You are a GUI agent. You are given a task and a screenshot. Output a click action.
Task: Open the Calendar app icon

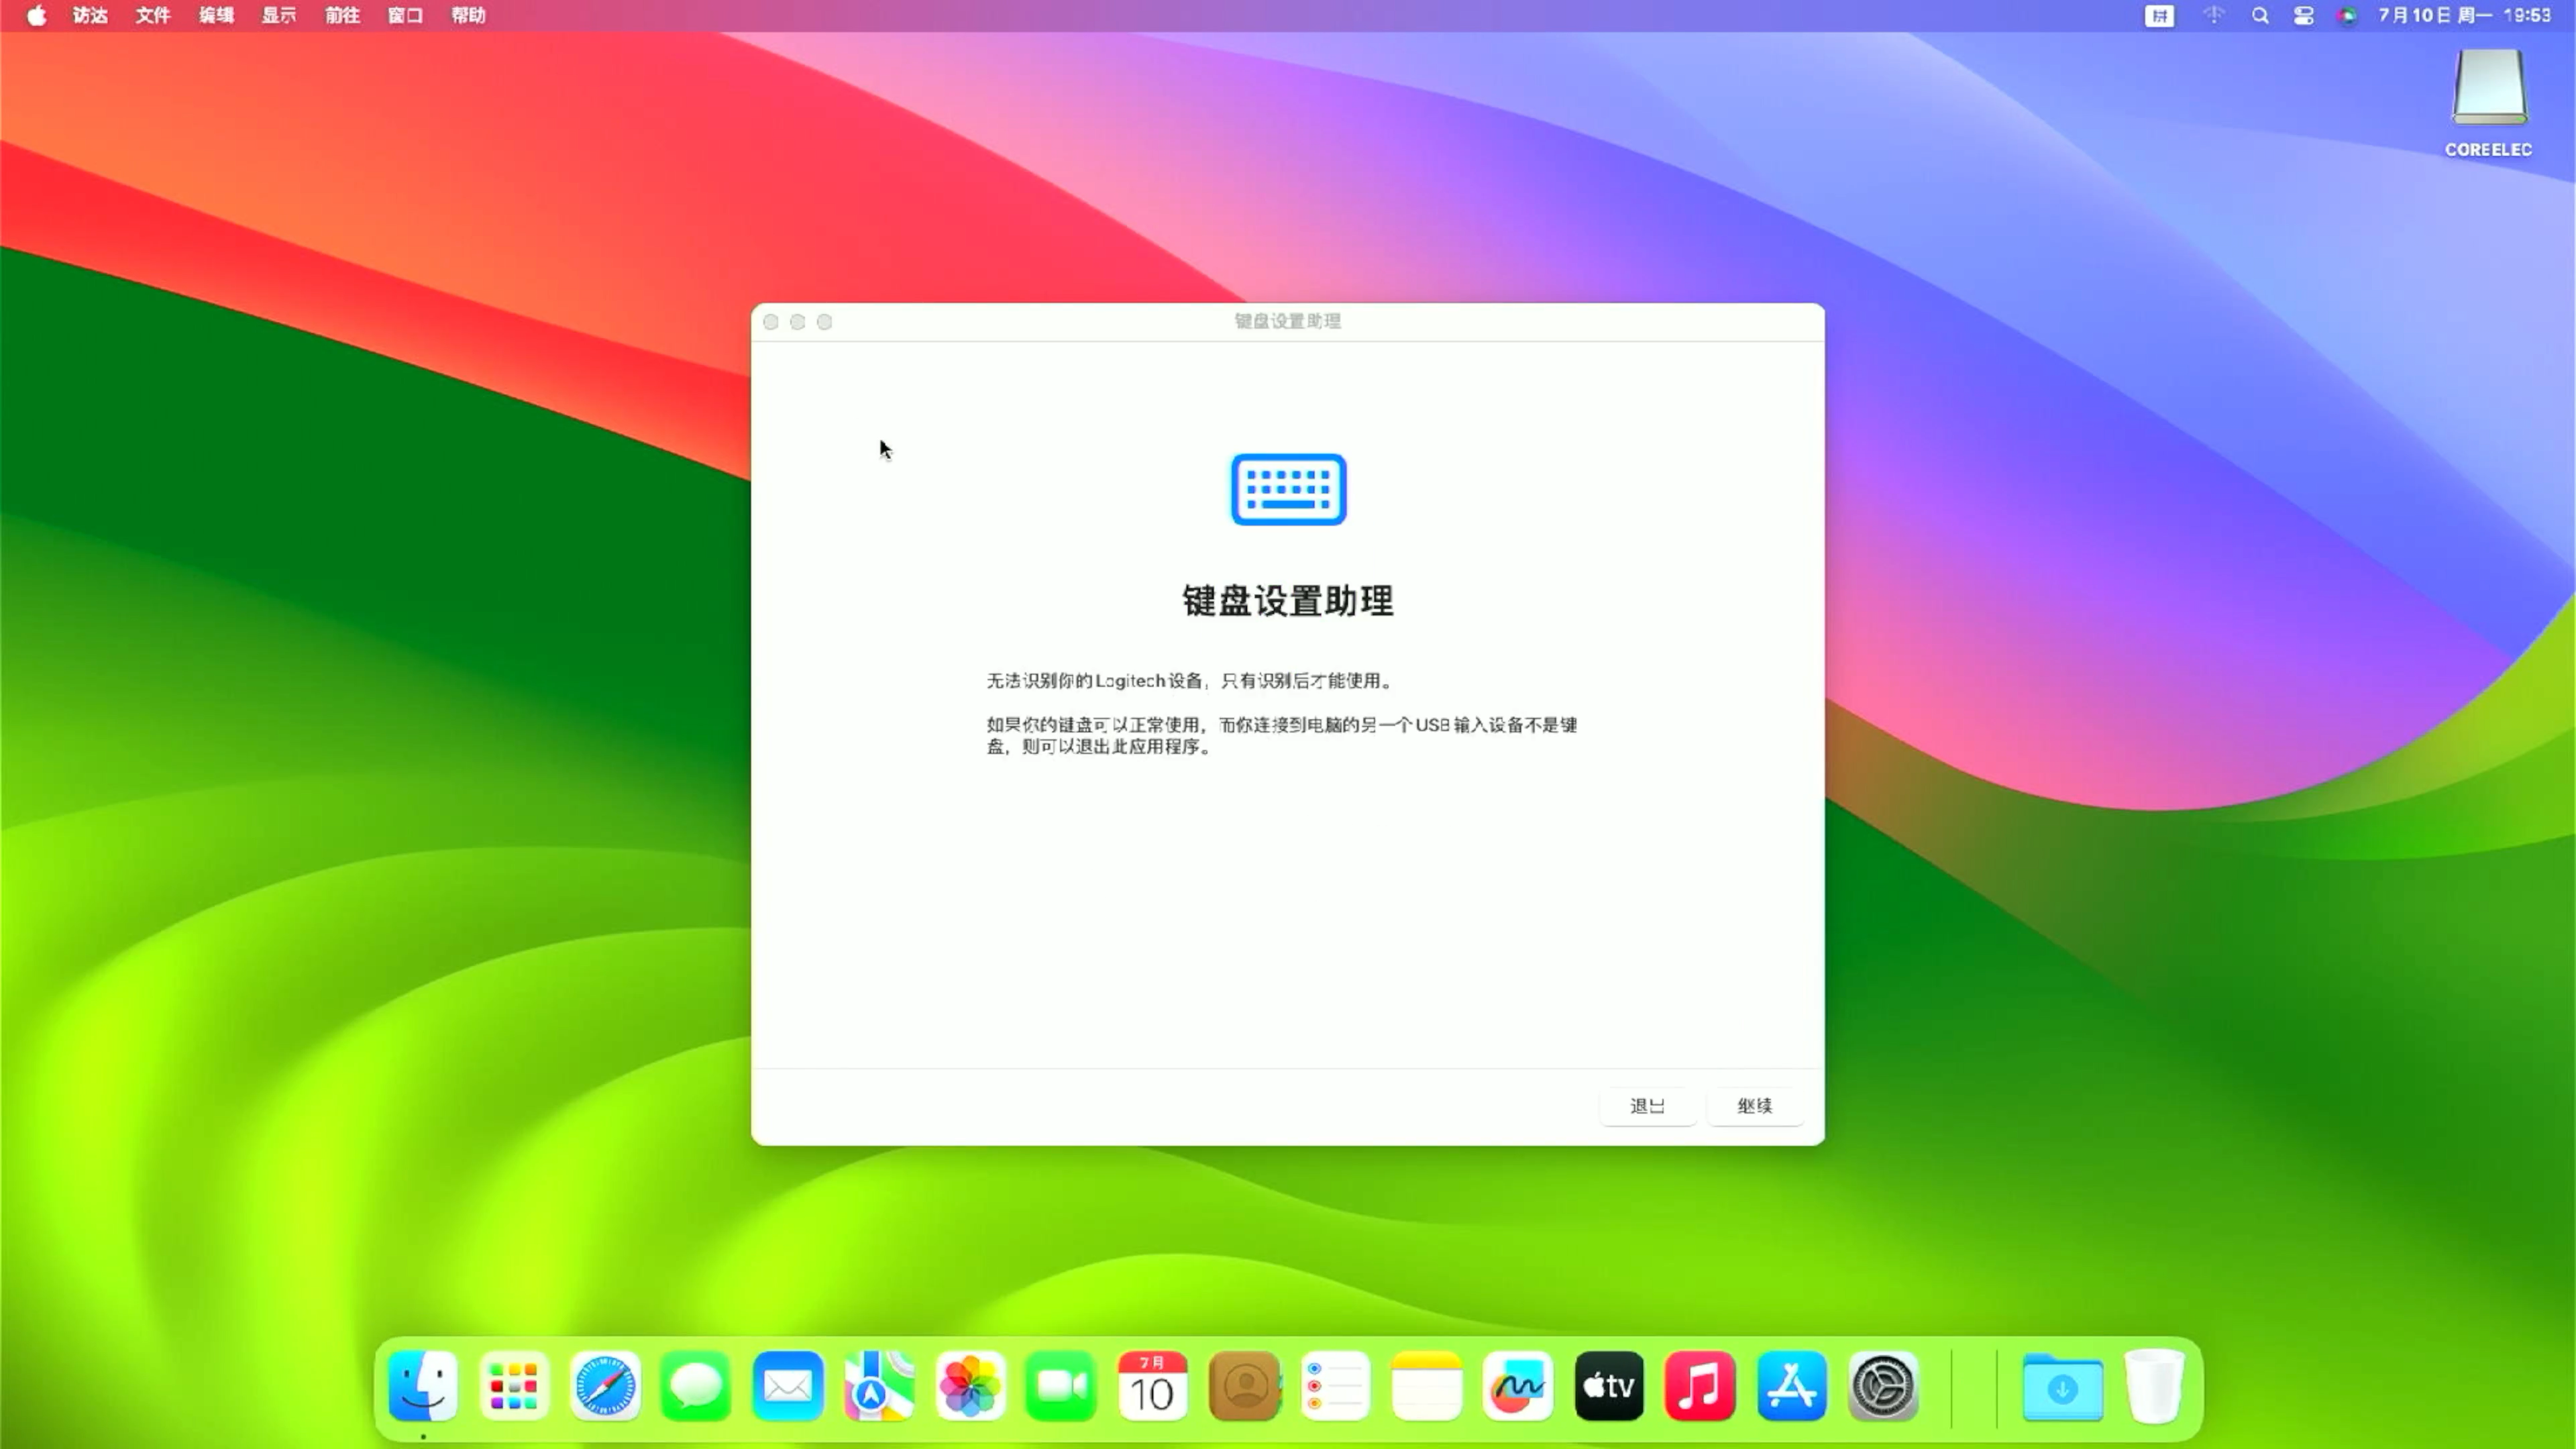(1152, 1386)
